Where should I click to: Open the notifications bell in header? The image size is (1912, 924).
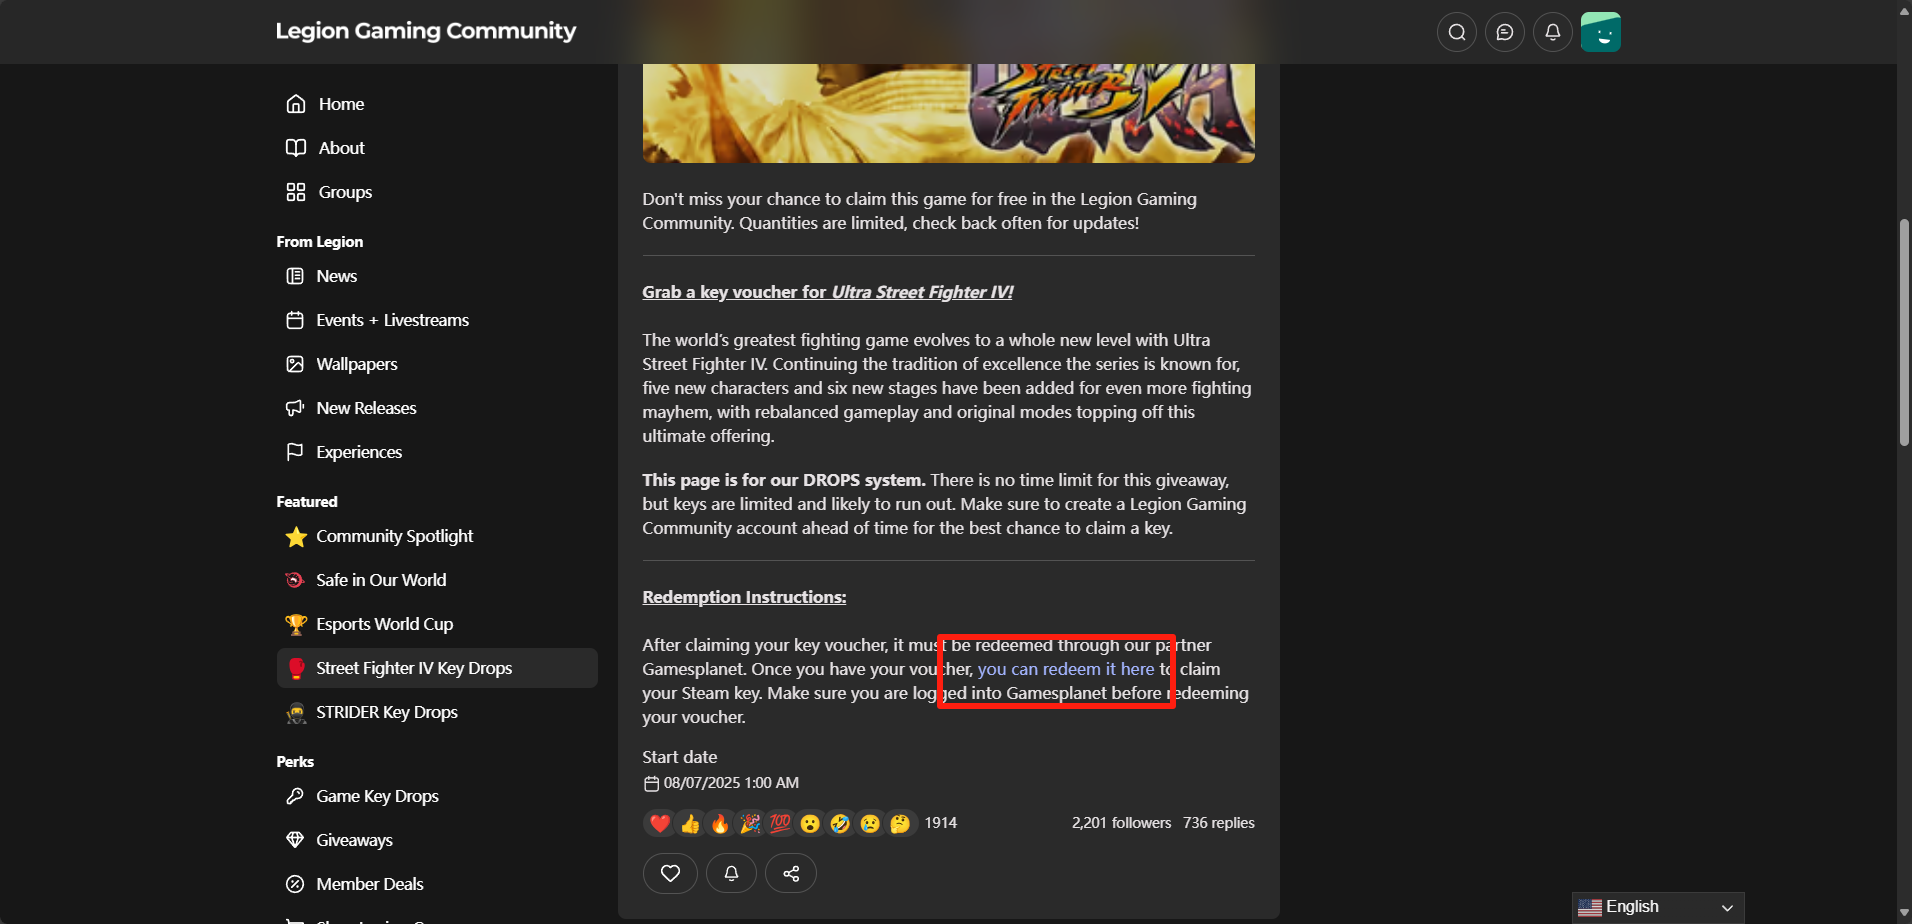[x=1552, y=32]
